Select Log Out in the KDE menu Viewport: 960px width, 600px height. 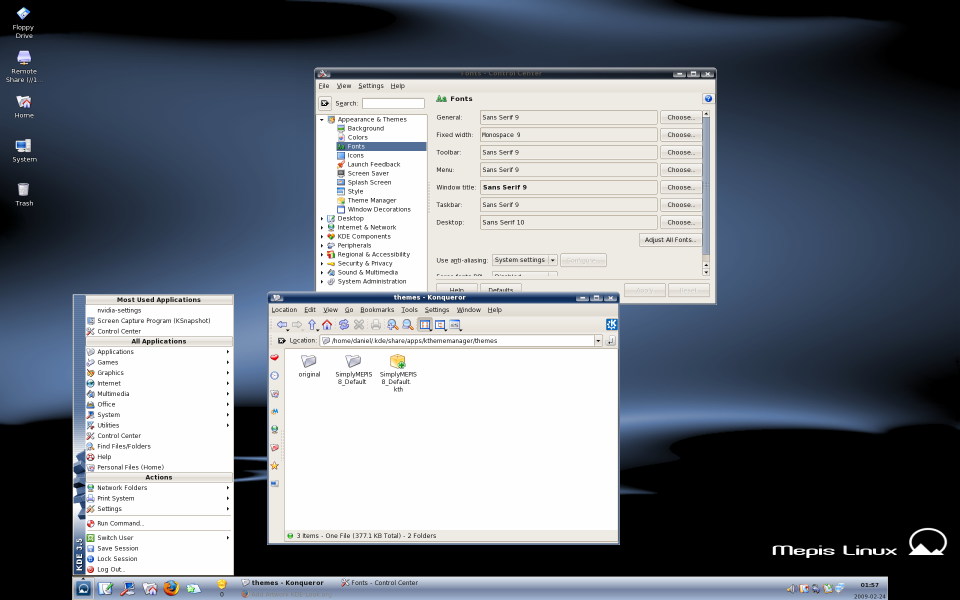[159, 569]
